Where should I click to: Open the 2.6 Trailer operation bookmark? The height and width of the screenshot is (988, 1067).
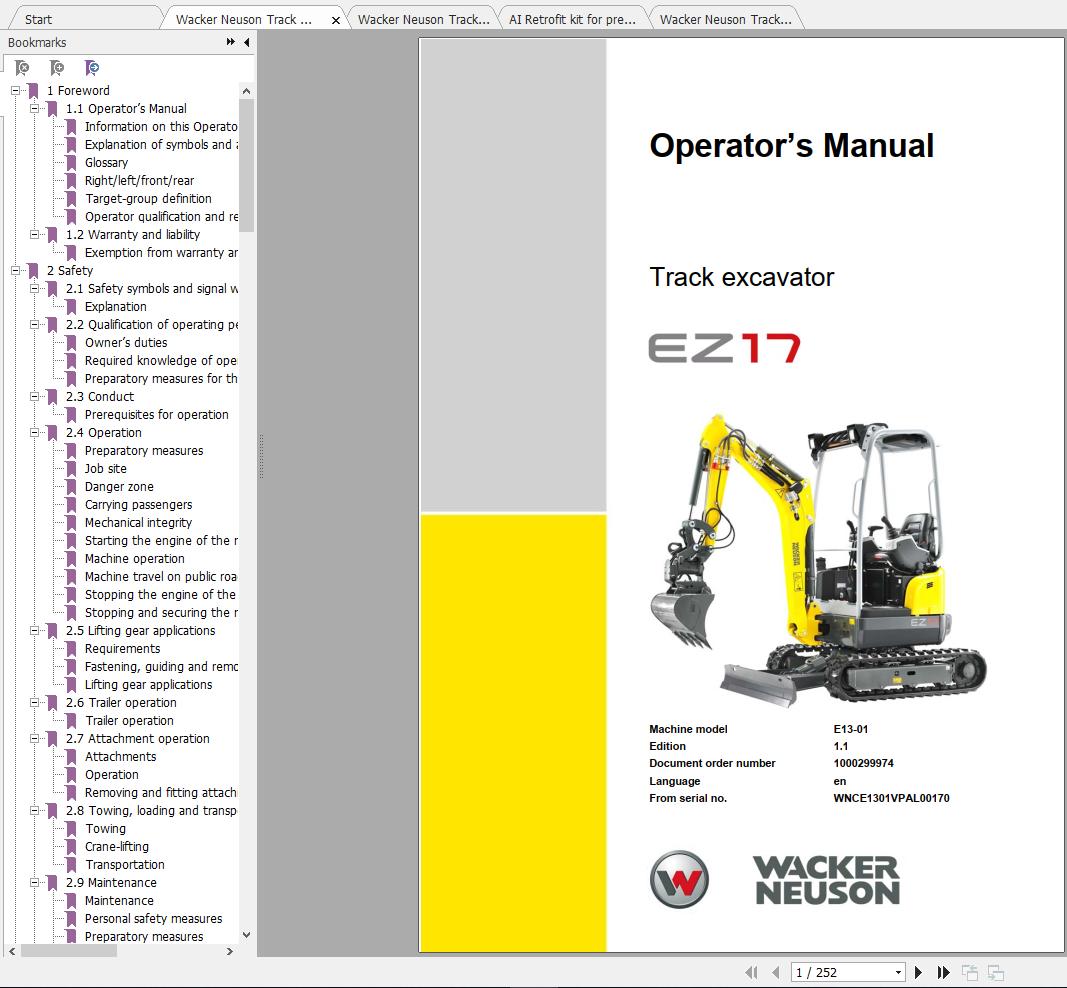coord(121,703)
